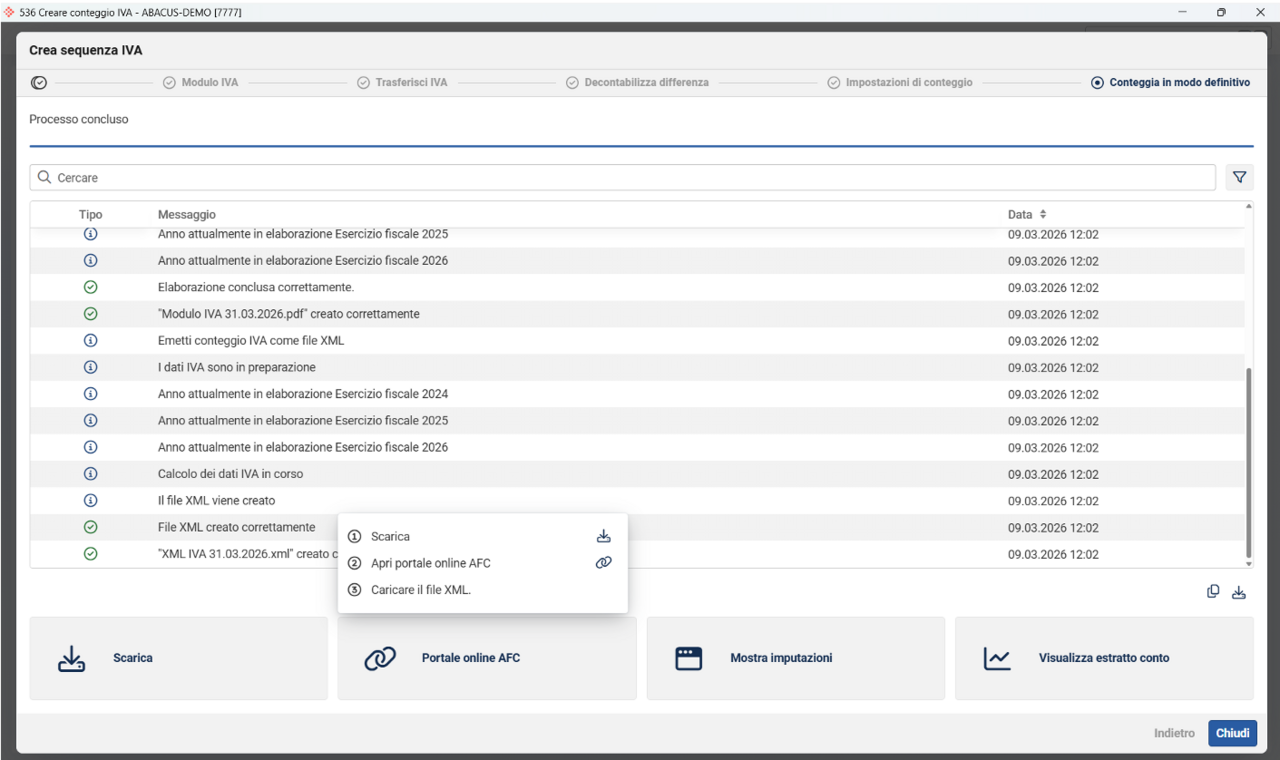Click the chain icon on Portale online AFC tile

(x=380, y=658)
